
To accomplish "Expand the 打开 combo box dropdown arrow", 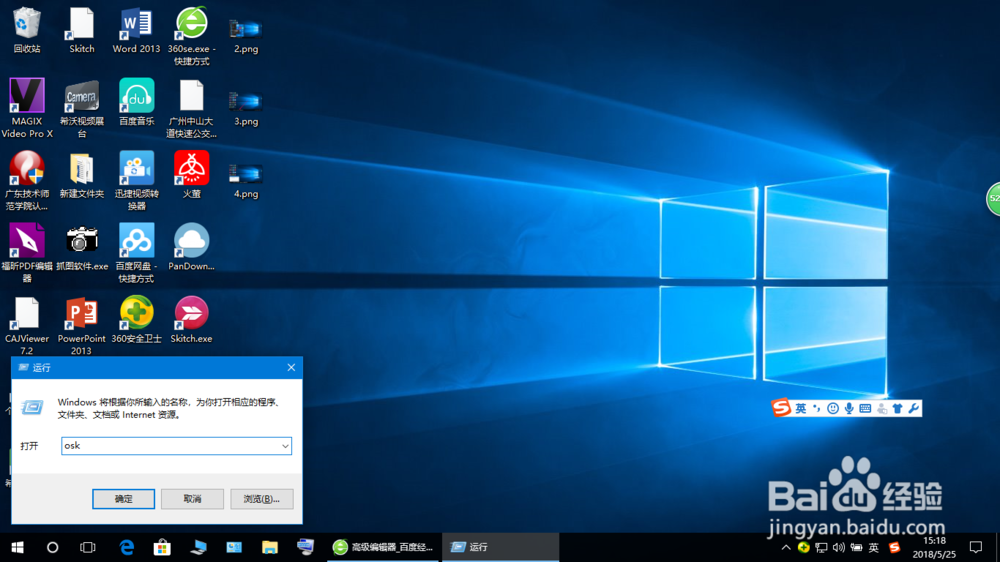I will pyautogui.click(x=285, y=446).
